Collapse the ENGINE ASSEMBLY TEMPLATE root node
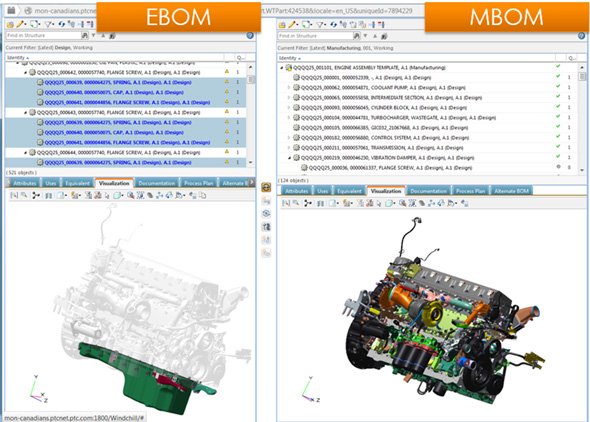 tap(281, 68)
